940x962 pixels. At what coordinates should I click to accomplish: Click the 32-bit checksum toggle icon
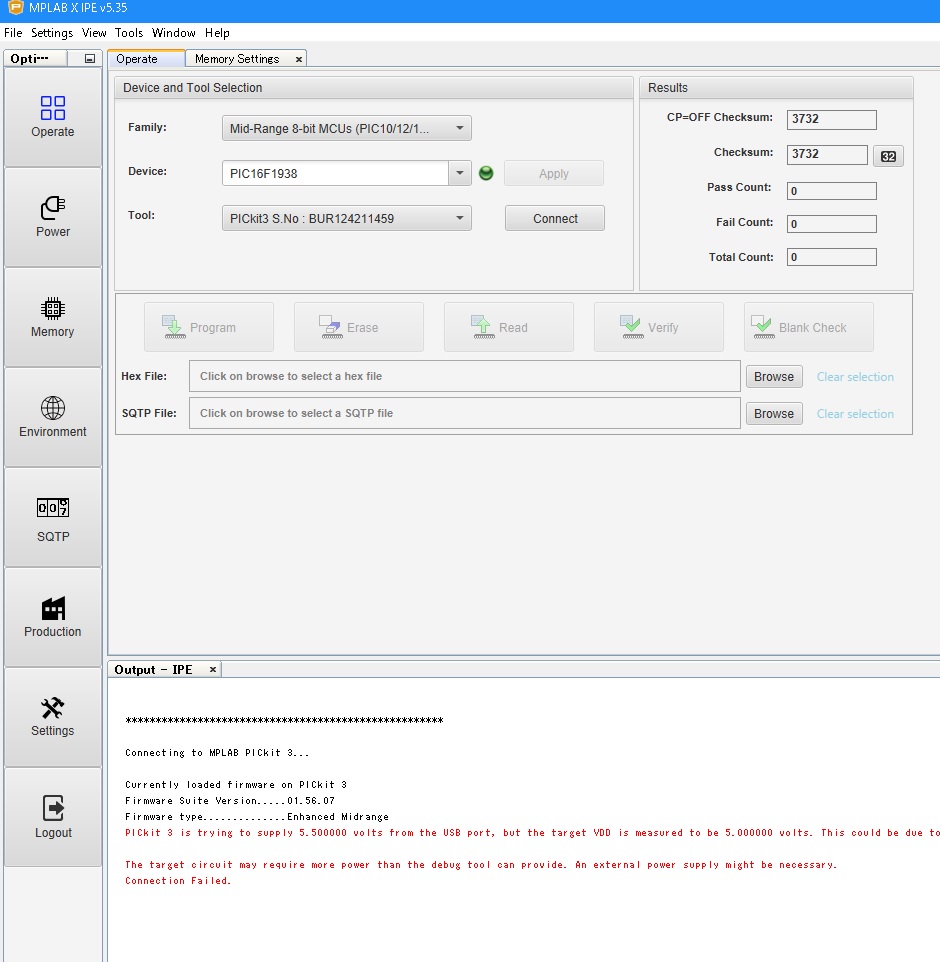tap(888, 156)
